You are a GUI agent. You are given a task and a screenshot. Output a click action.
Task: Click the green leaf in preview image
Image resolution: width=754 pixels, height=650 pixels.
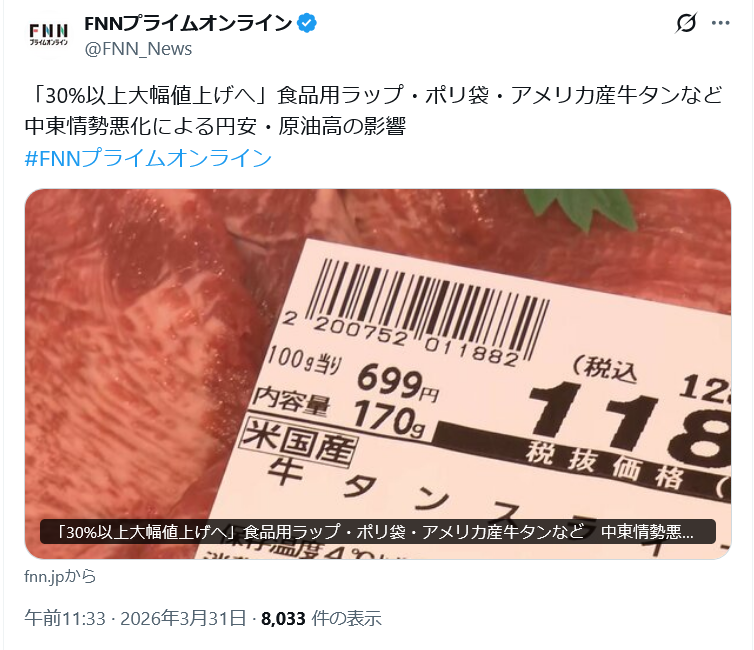coord(583,210)
